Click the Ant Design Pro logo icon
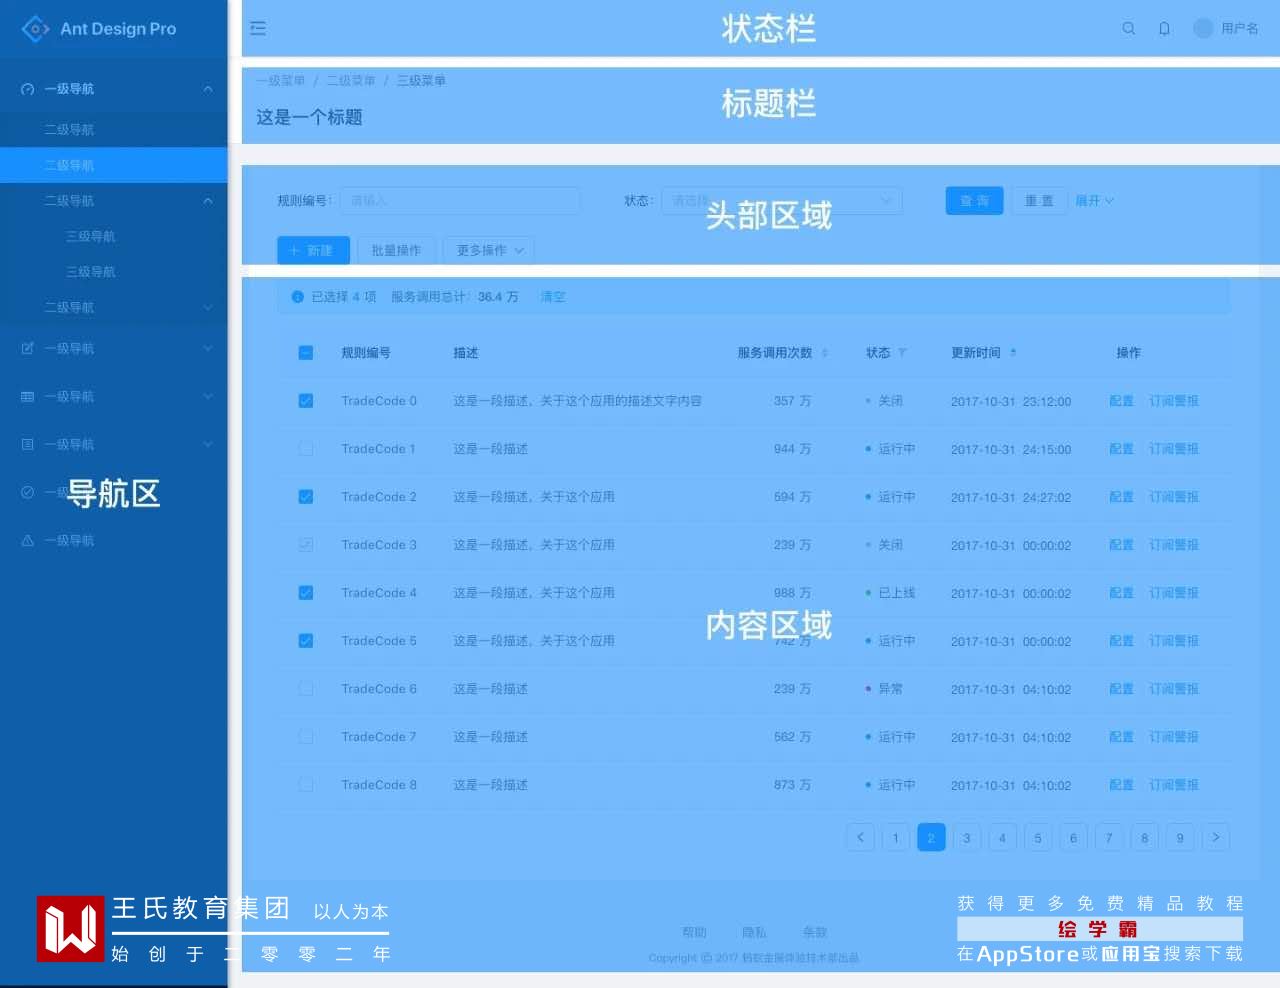 pos(35,29)
